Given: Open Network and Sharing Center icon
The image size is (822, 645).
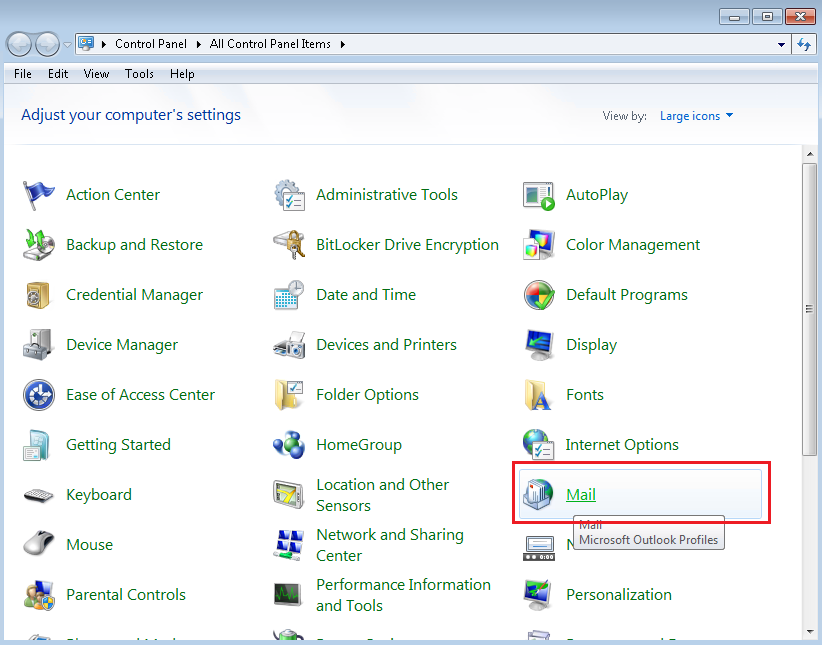Looking at the screenshot, I should click(289, 545).
